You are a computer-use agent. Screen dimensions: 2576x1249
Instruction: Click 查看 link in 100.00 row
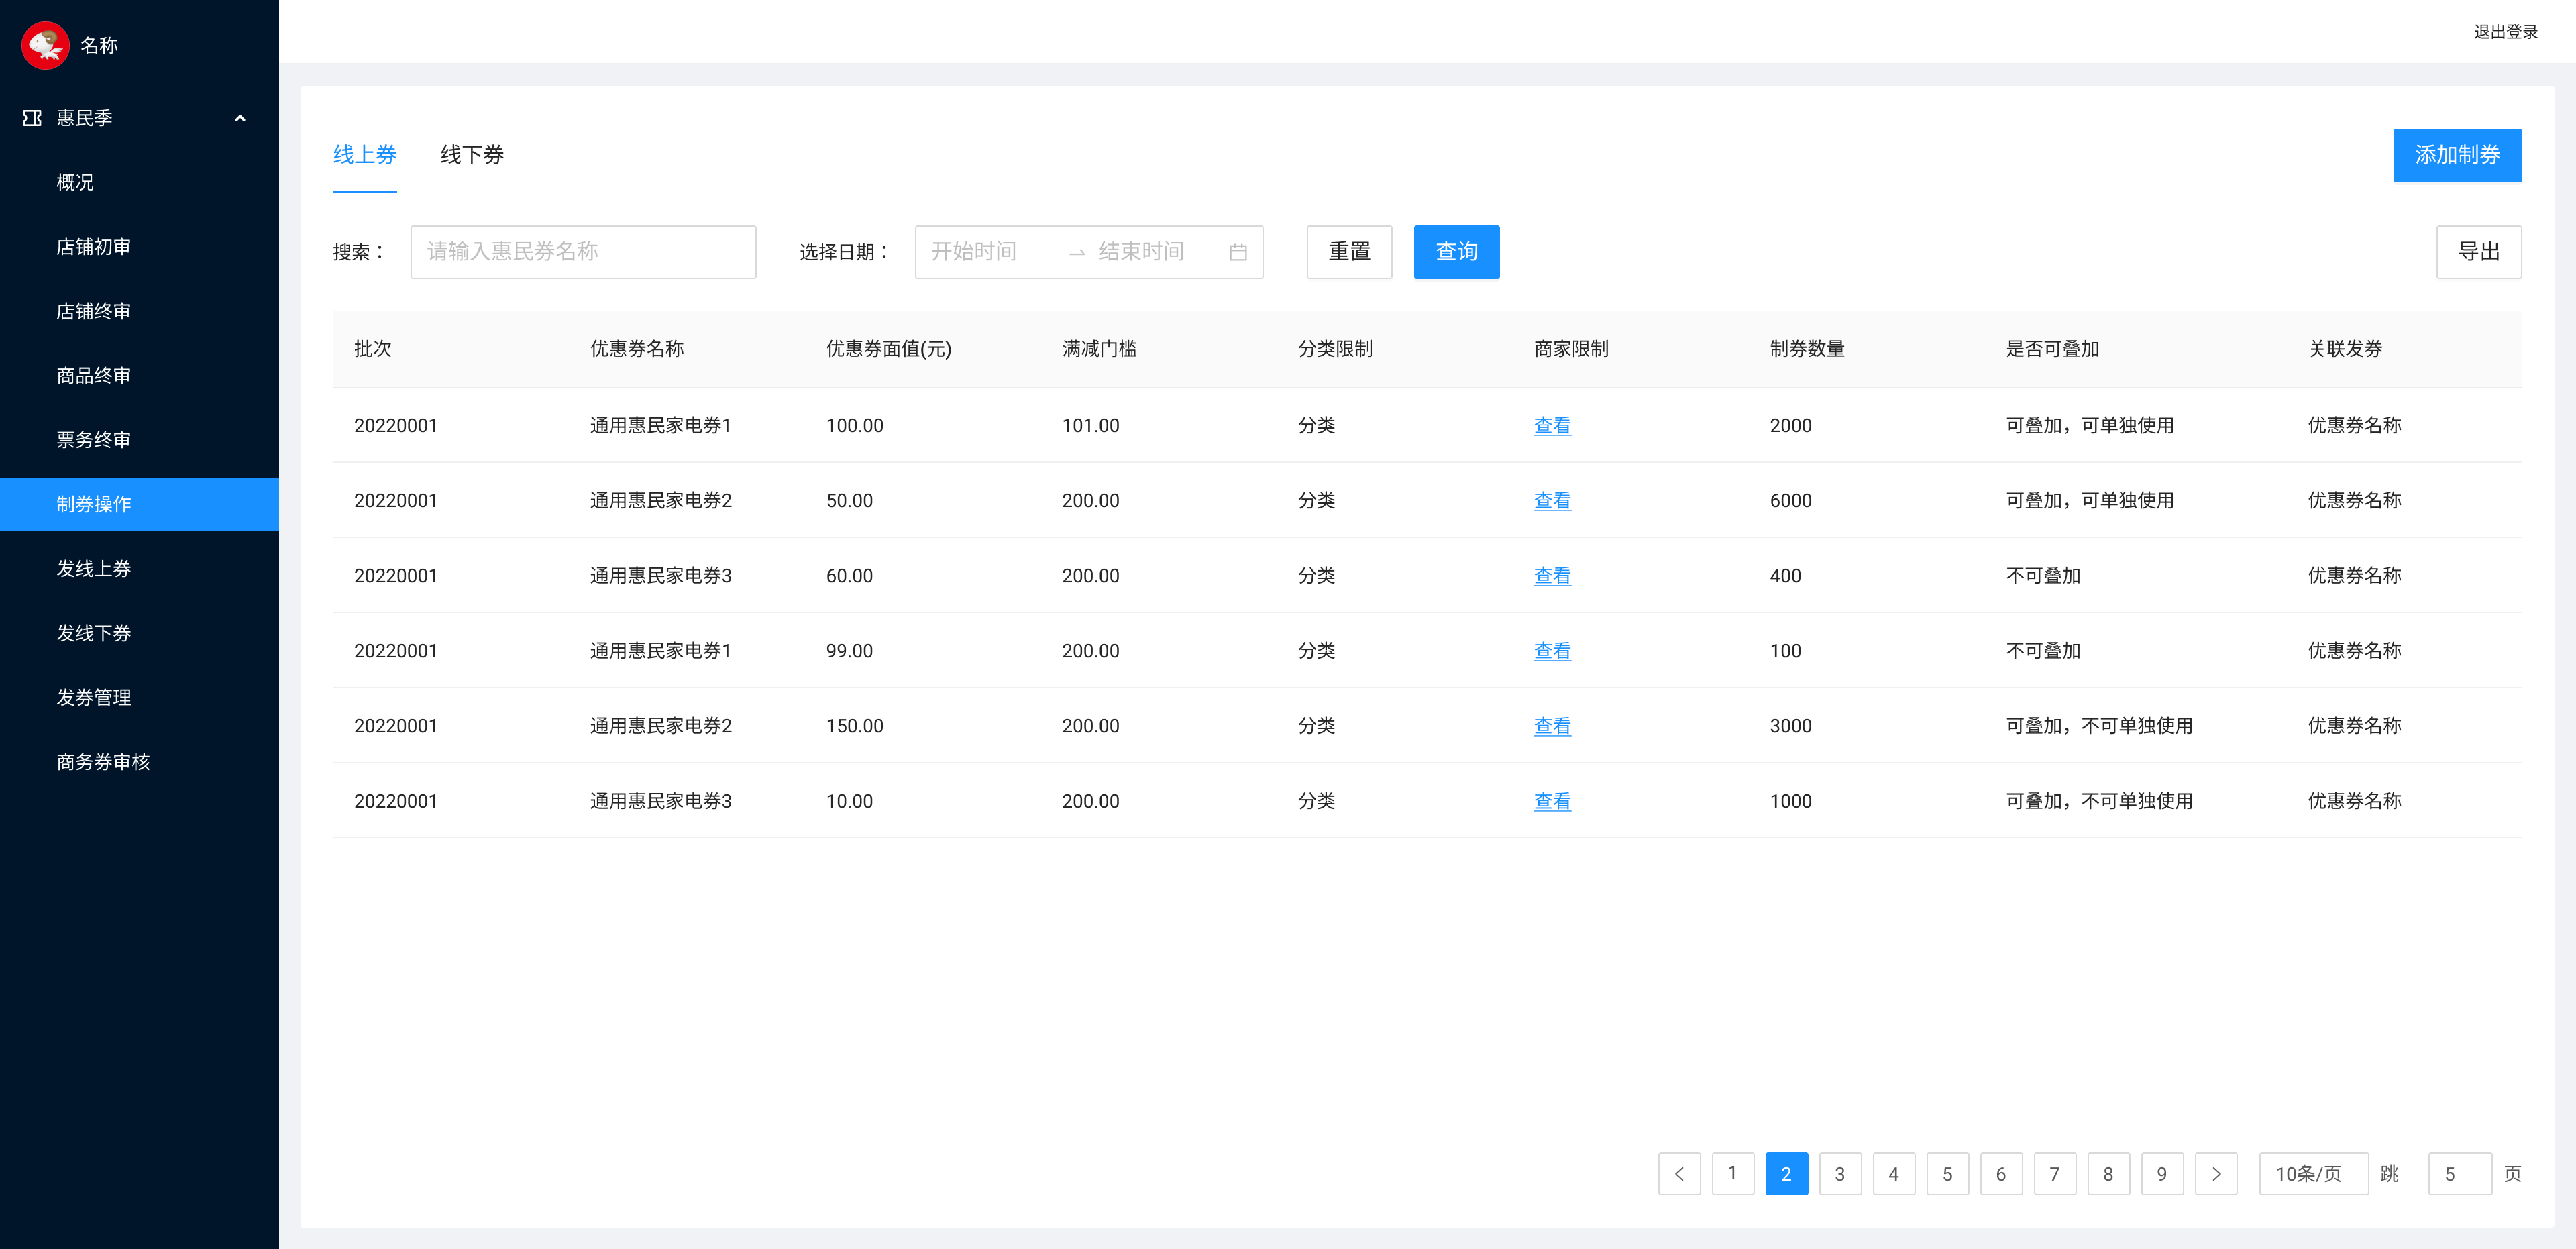1552,426
